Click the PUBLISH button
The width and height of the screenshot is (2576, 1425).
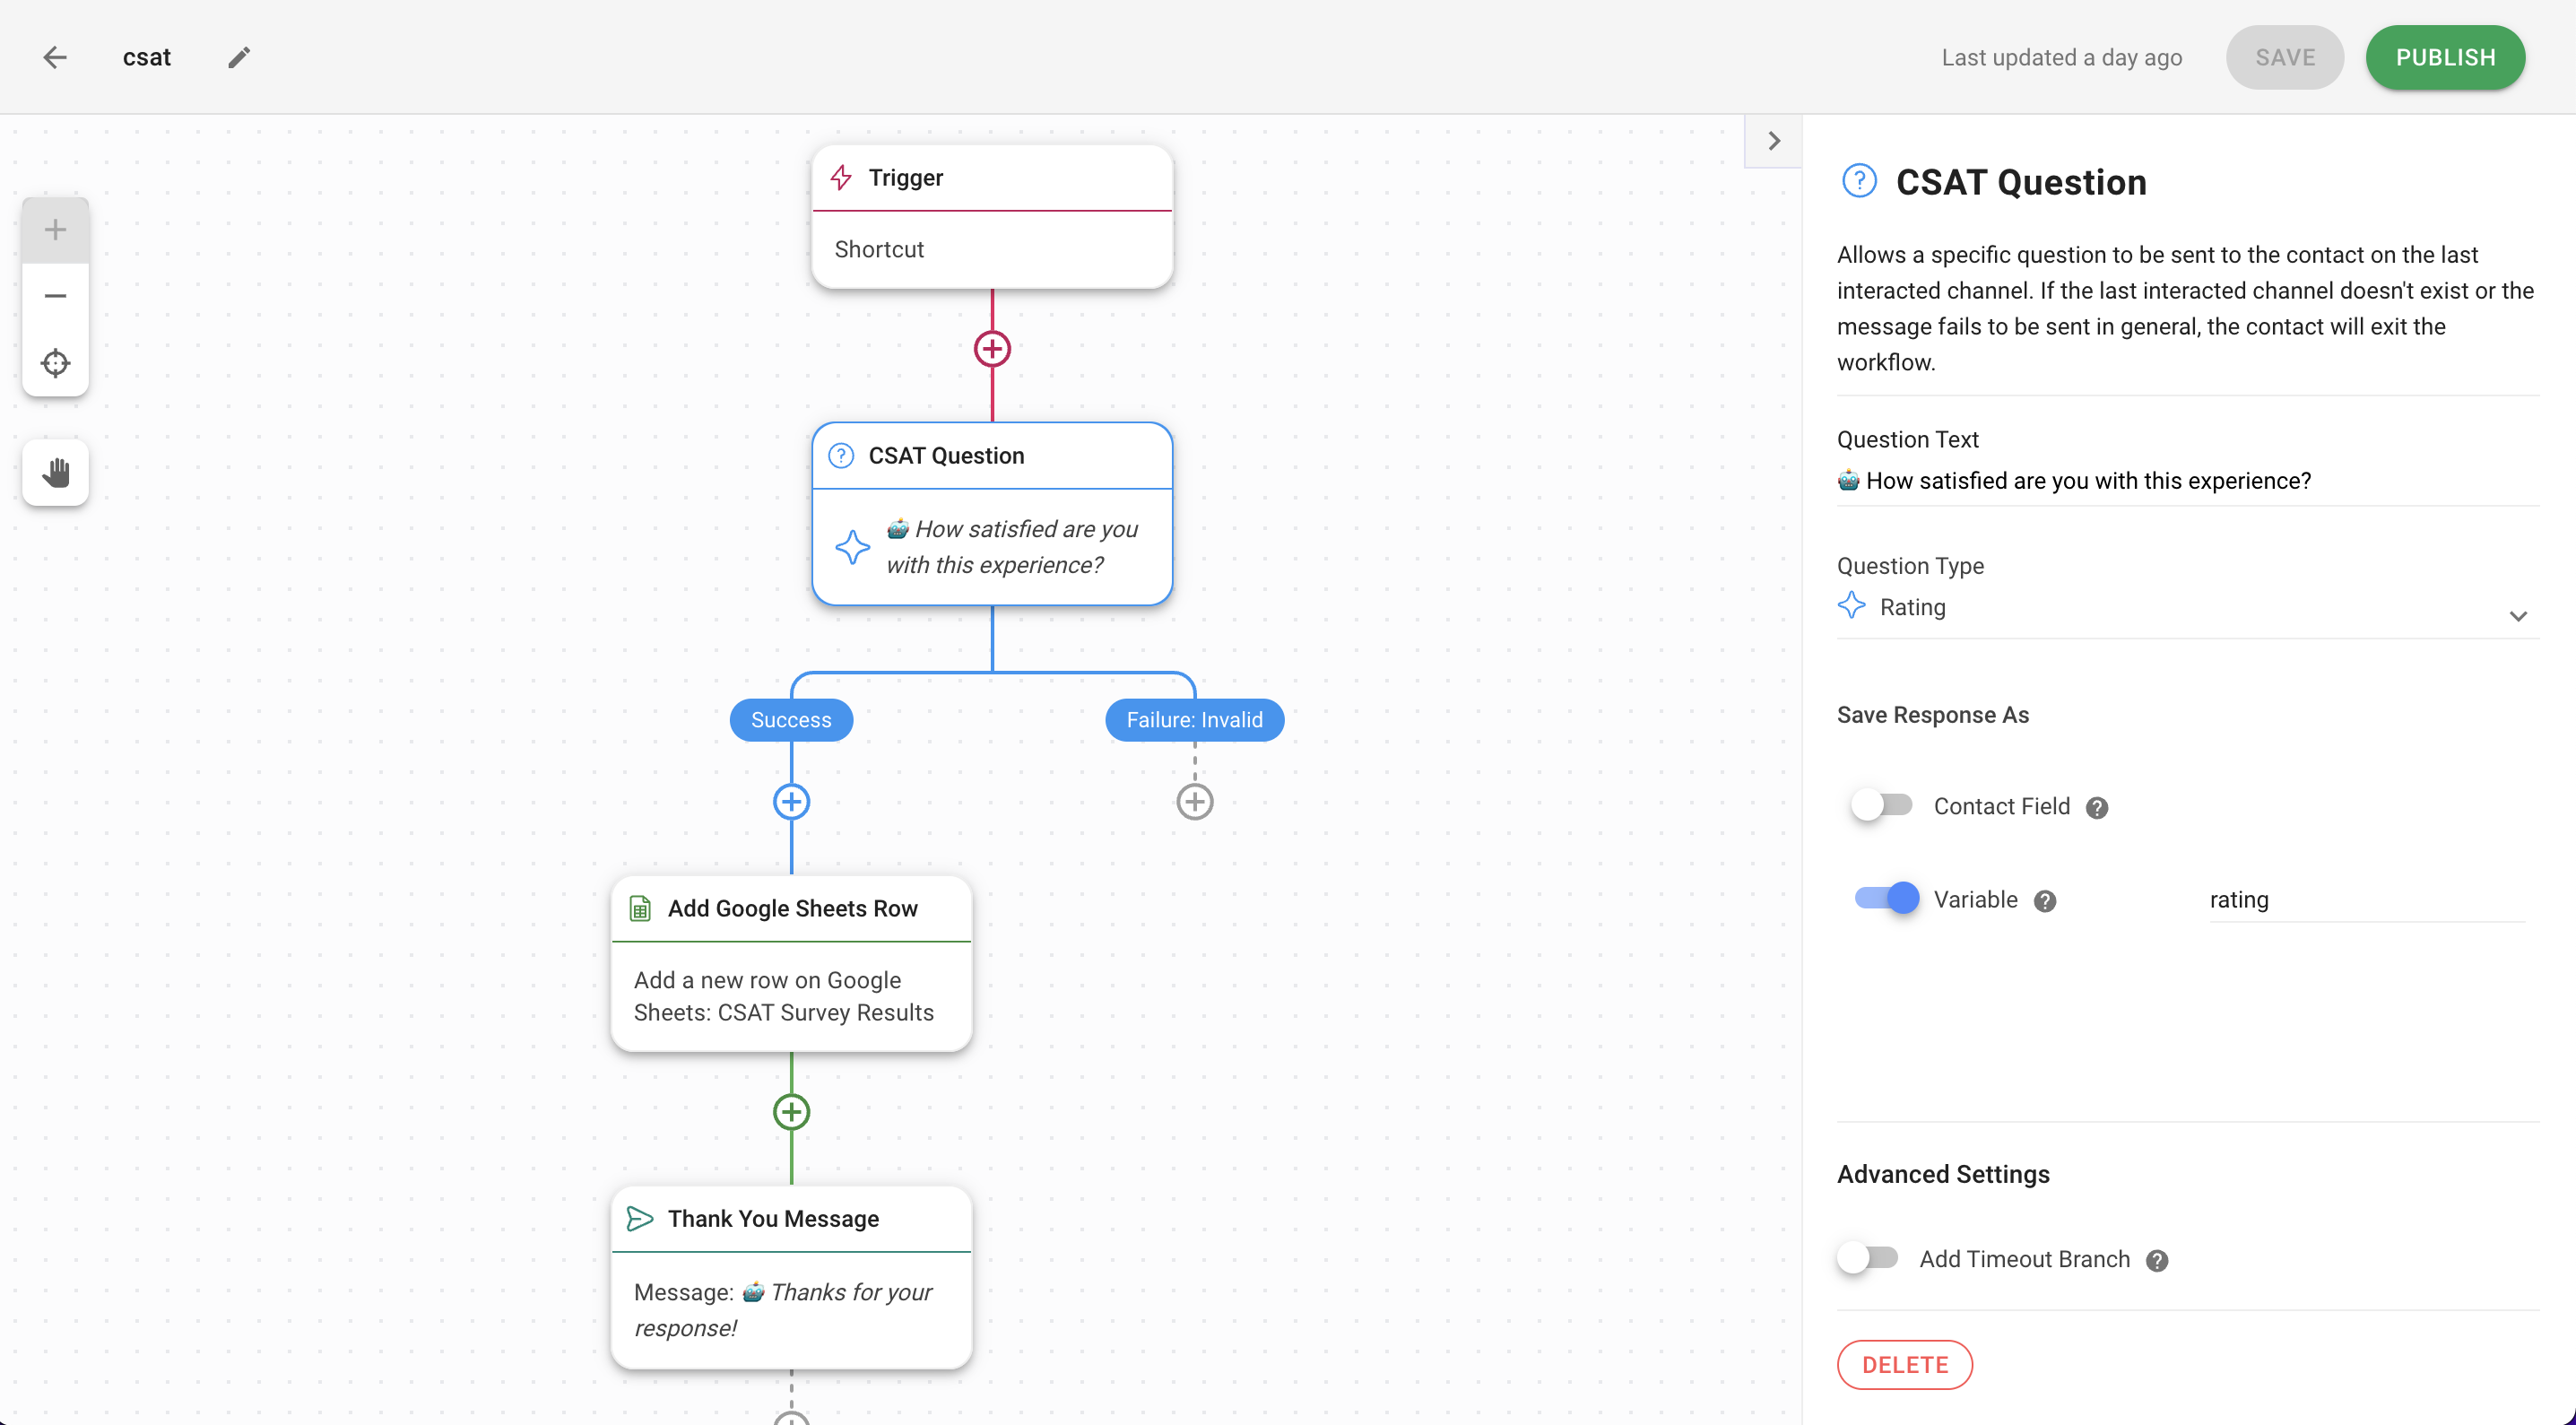(x=2444, y=56)
